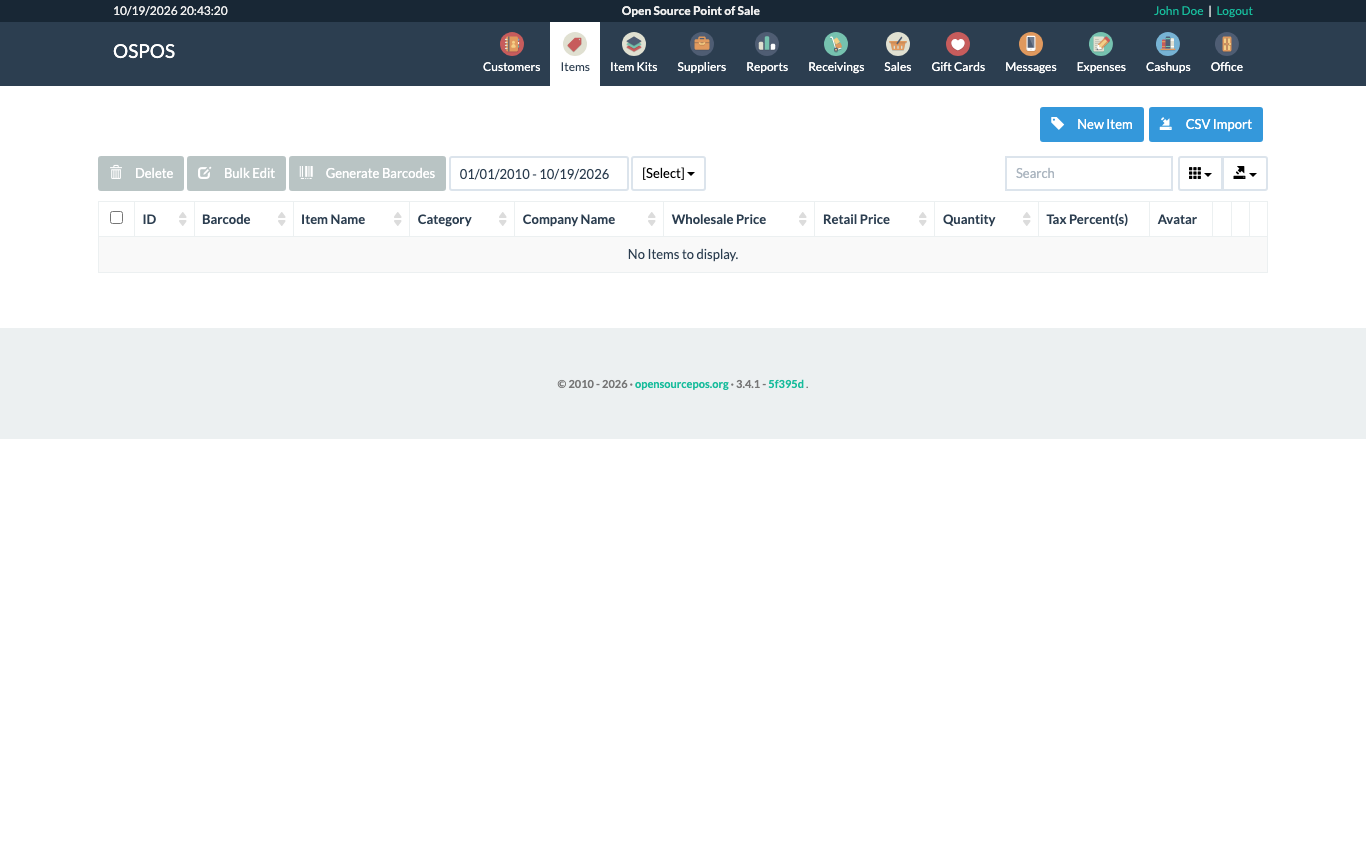The image size is (1366, 860).
Task: Click the Generate Barcodes button
Action: (x=368, y=173)
